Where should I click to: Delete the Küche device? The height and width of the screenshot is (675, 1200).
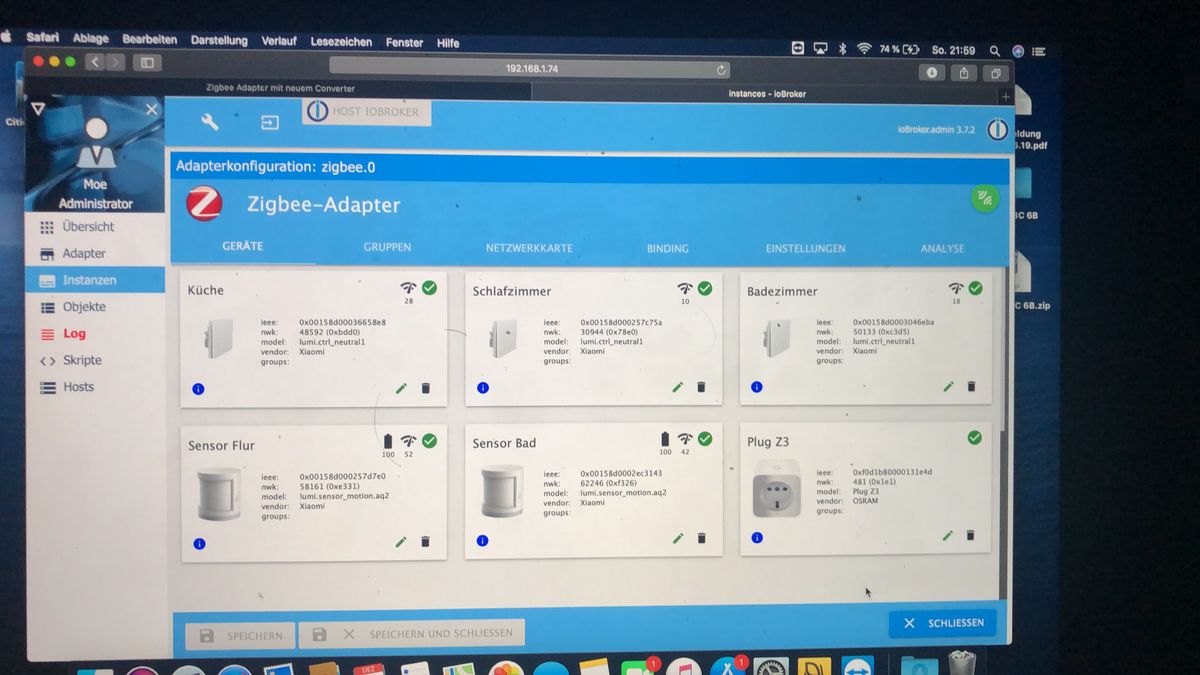pyautogui.click(x=425, y=388)
